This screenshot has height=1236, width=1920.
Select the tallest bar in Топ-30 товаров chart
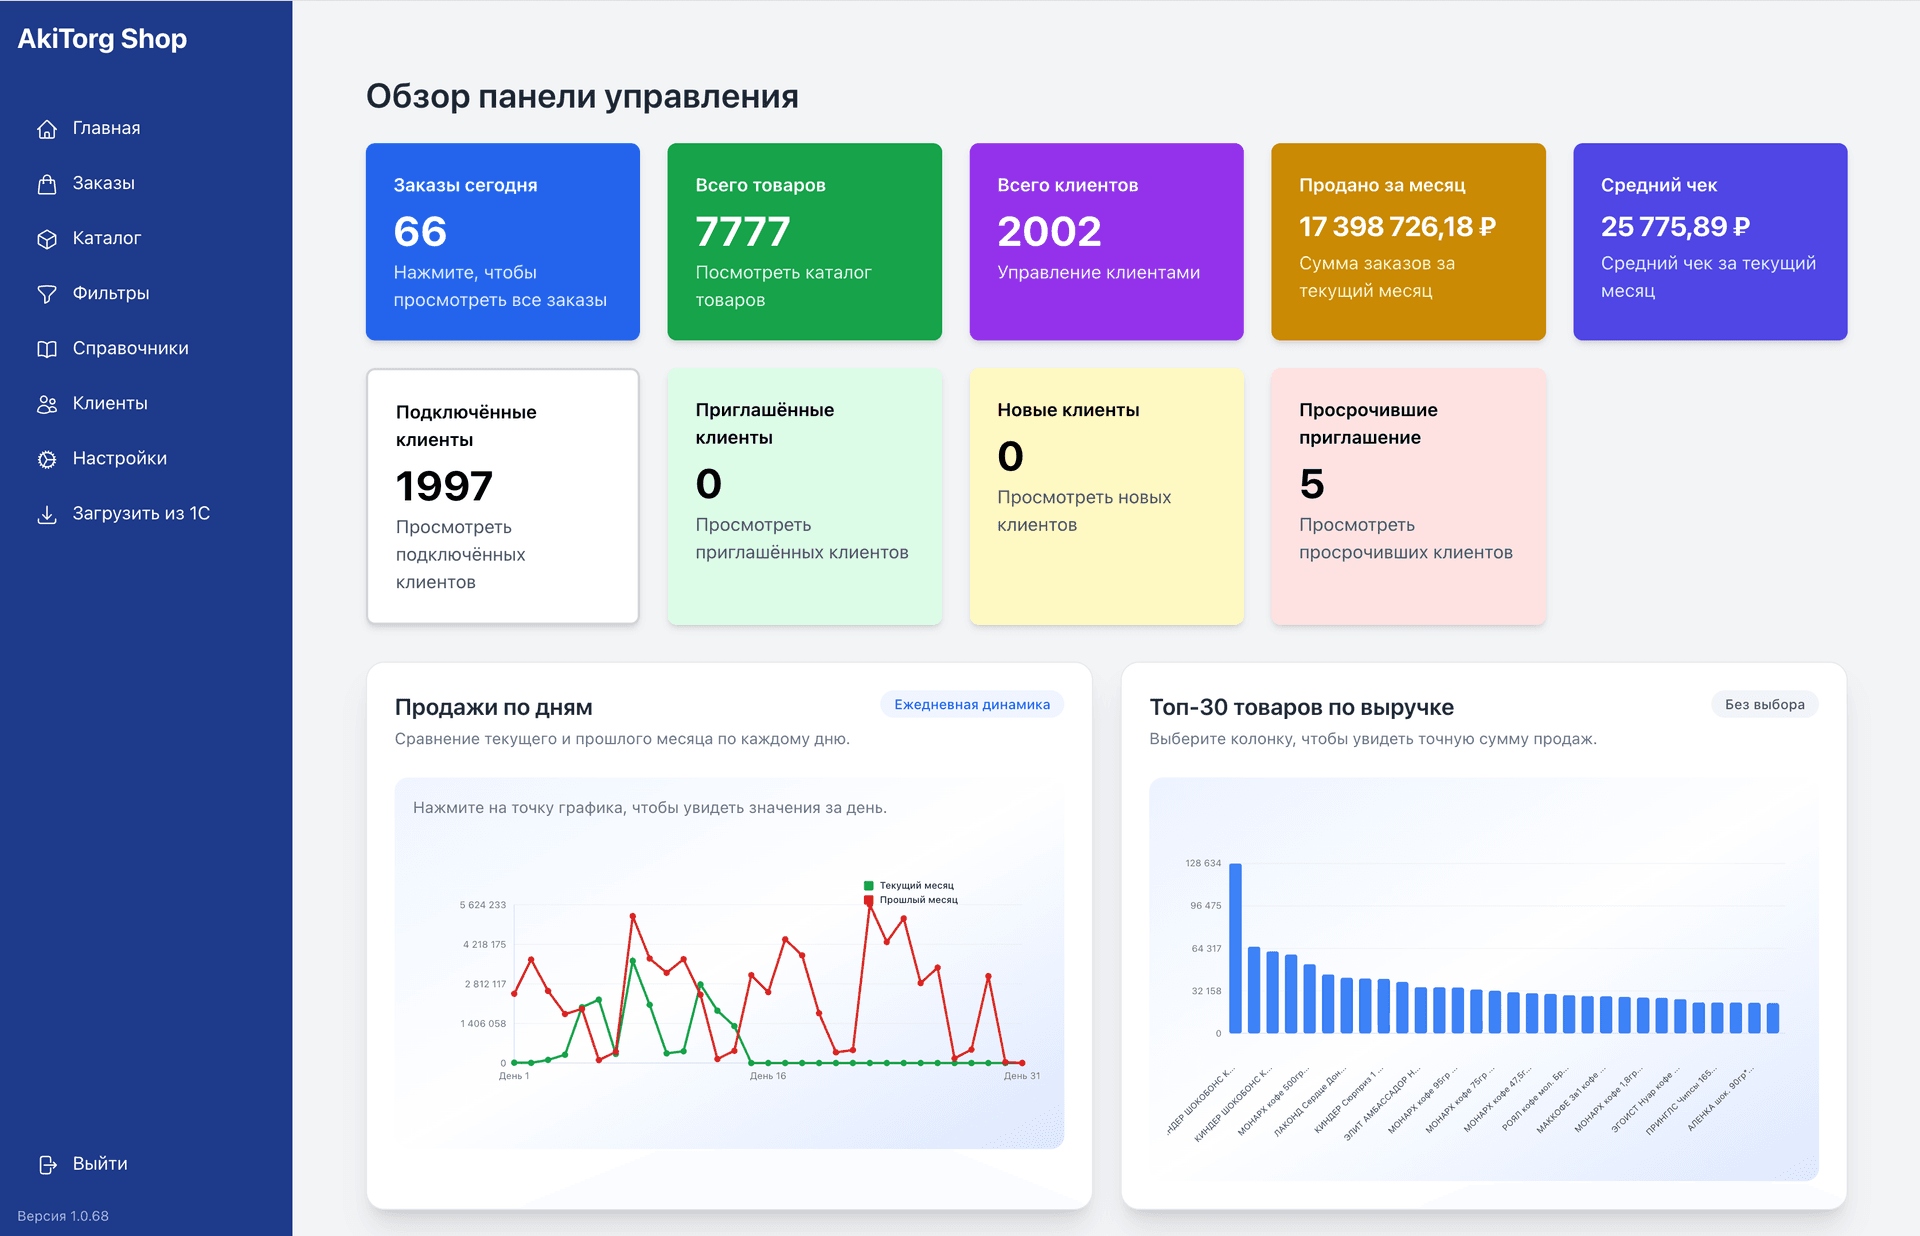tap(1237, 945)
